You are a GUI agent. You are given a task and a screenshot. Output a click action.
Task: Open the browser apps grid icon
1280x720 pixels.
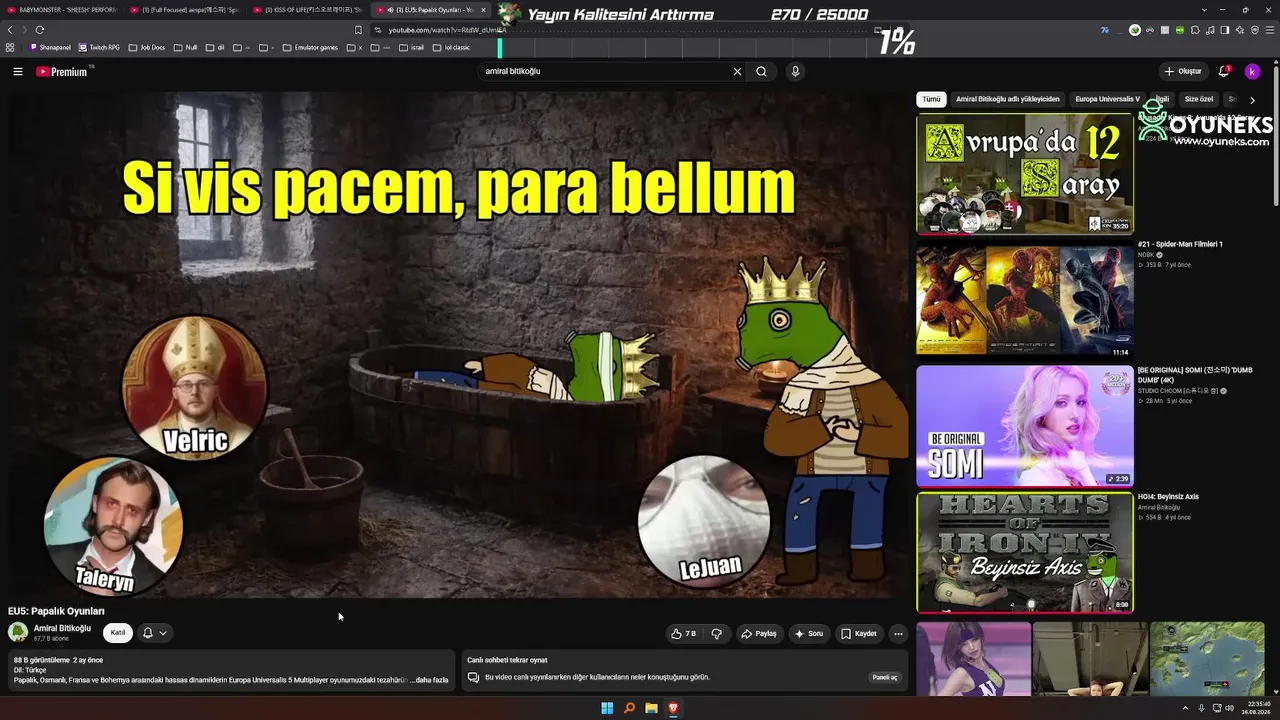click(10, 47)
